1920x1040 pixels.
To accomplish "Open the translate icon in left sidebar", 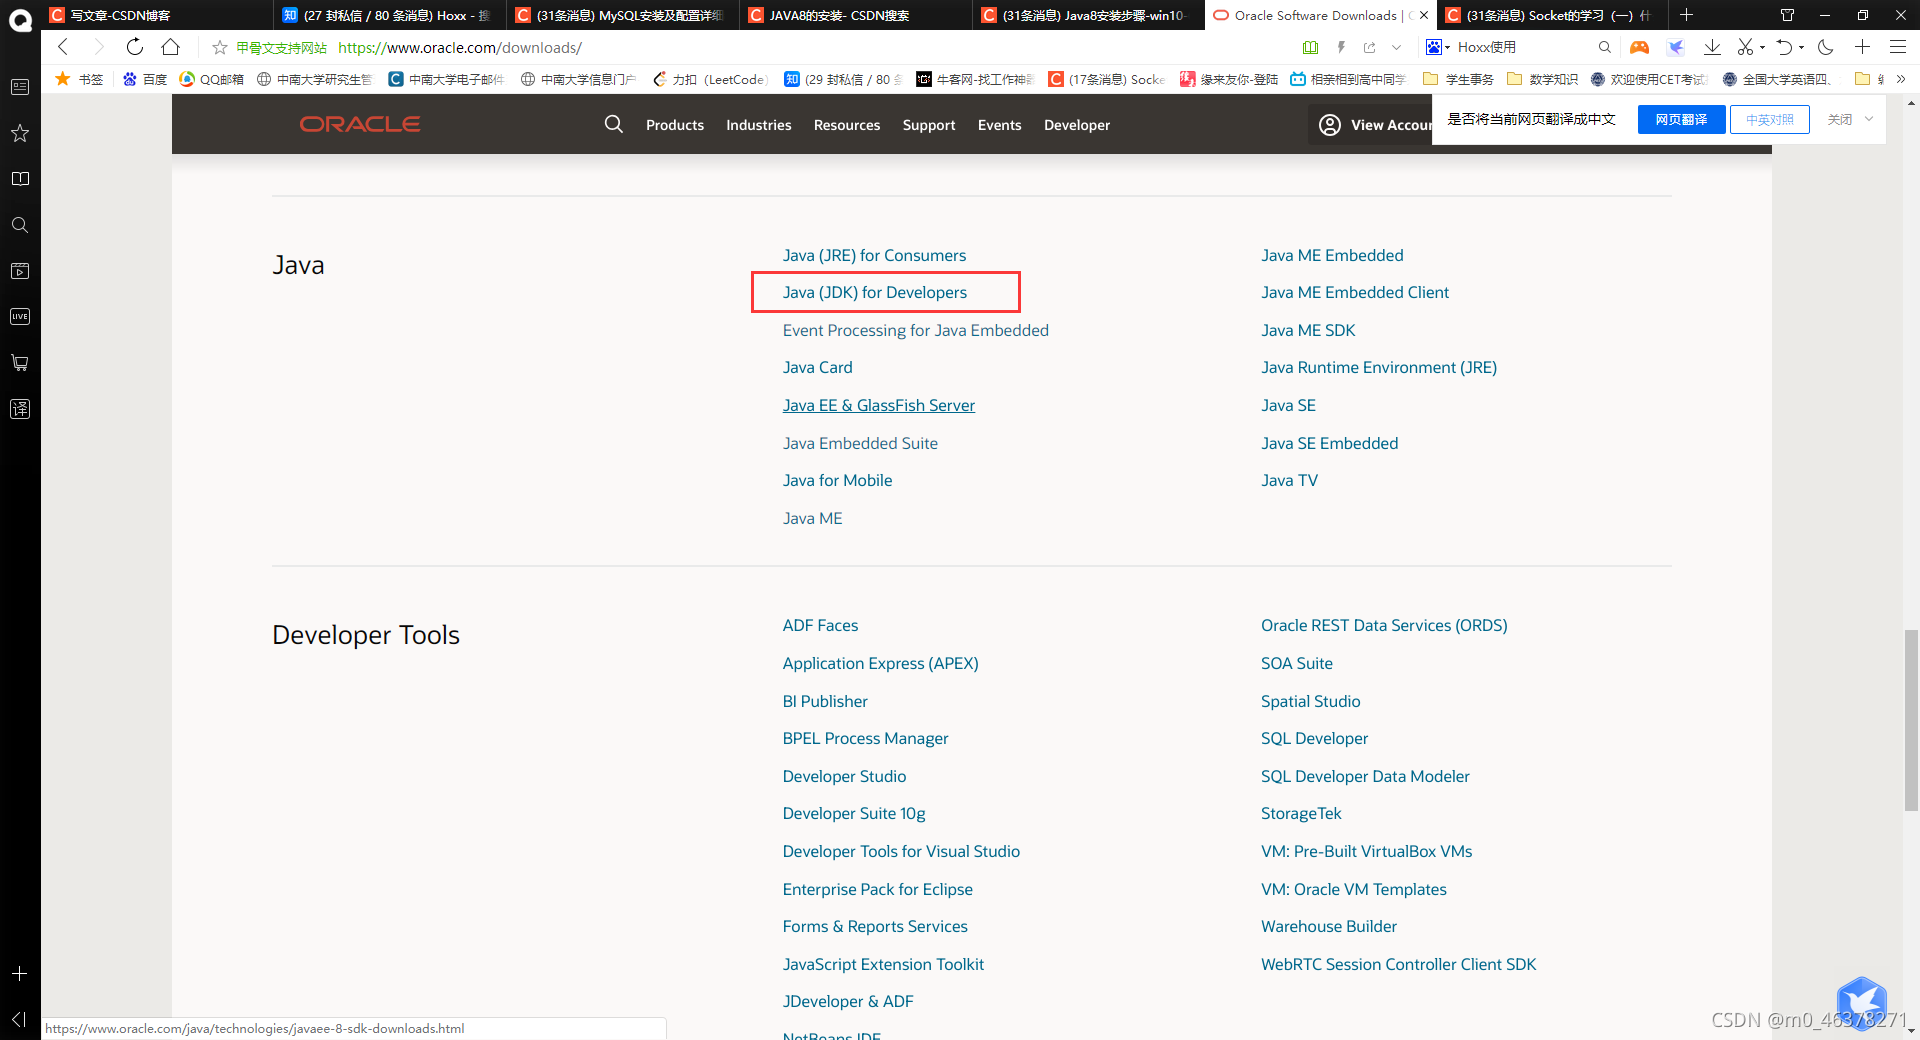I will (x=20, y=409).
